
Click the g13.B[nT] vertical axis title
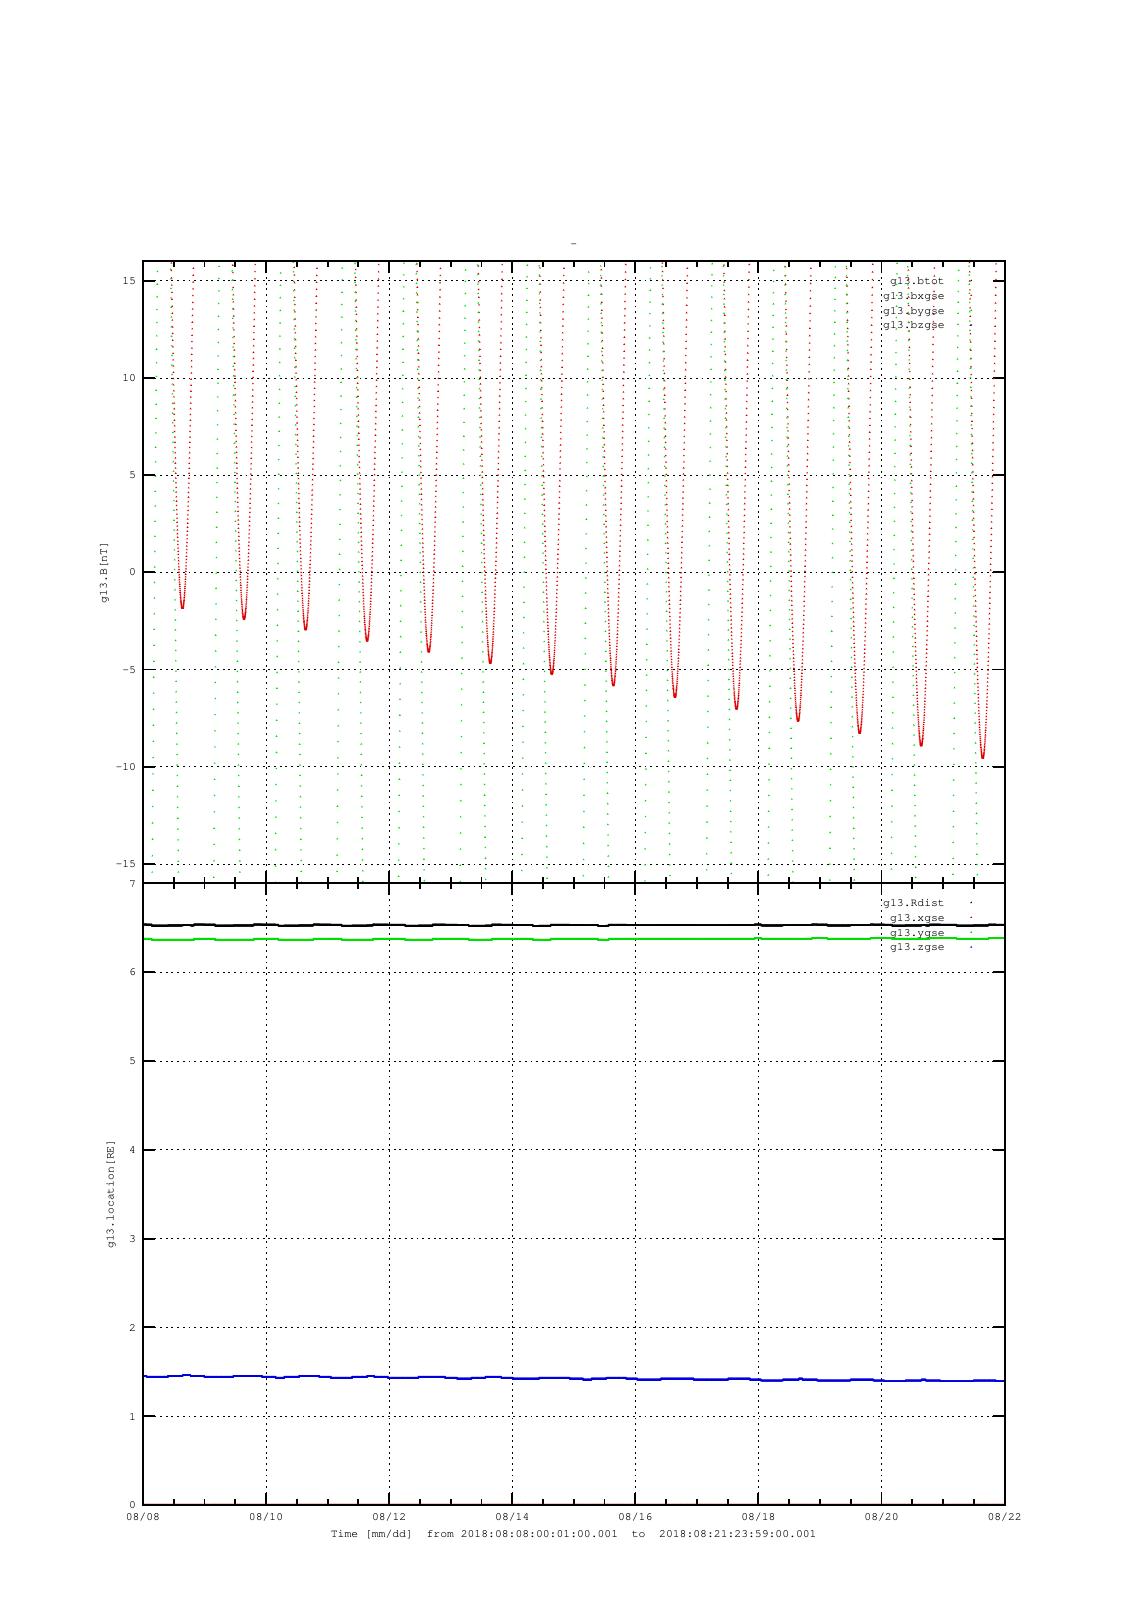coord(105,572)
